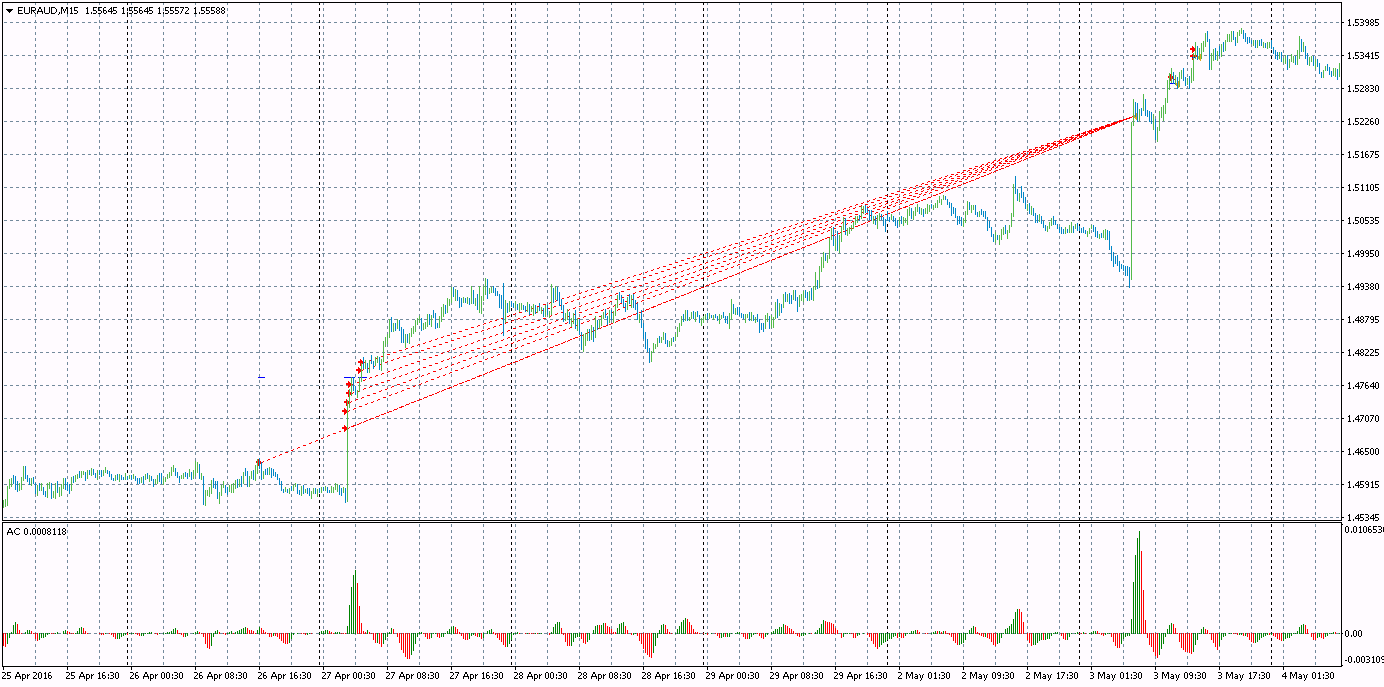1384x687 pixels.
Task: Click the 27 Apr 00:30 time label
Action: point(348,676)
